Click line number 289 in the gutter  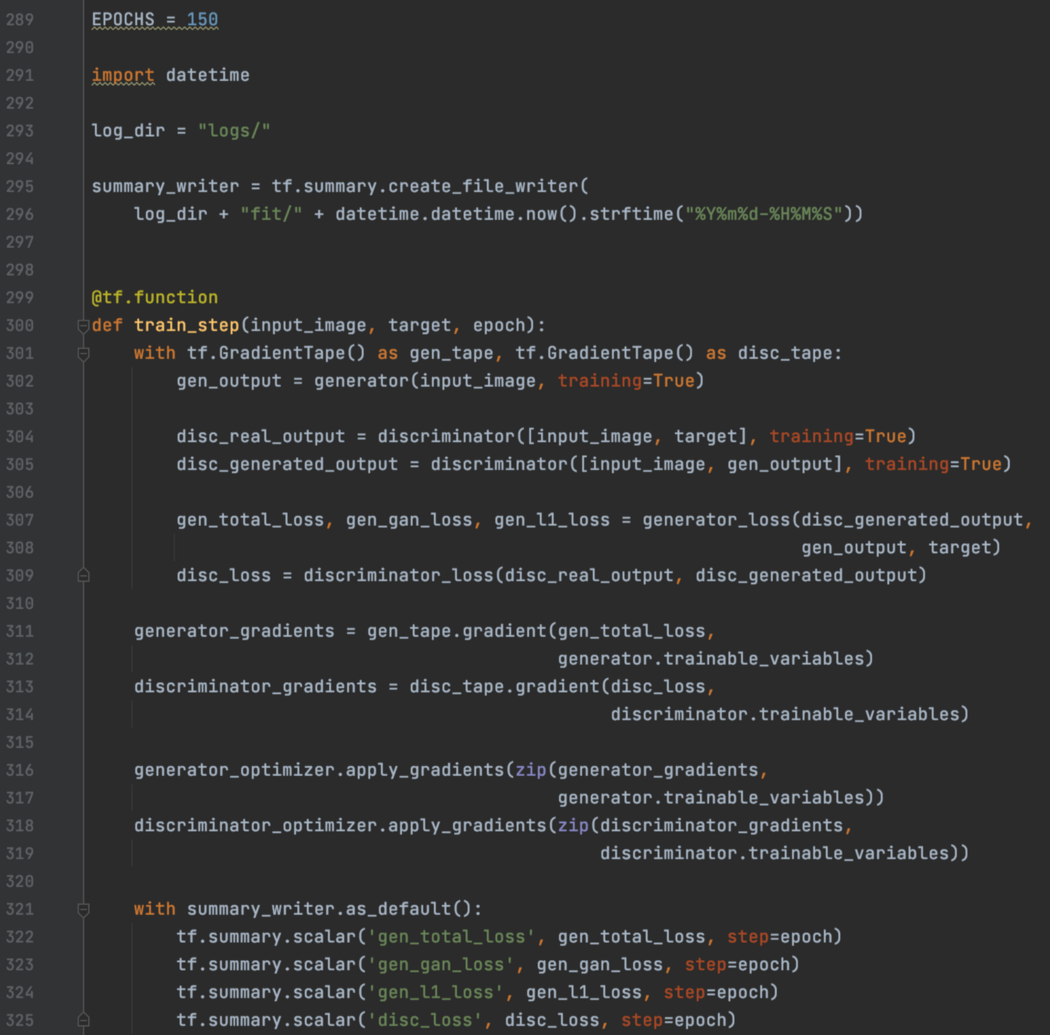tap(19, 19)
